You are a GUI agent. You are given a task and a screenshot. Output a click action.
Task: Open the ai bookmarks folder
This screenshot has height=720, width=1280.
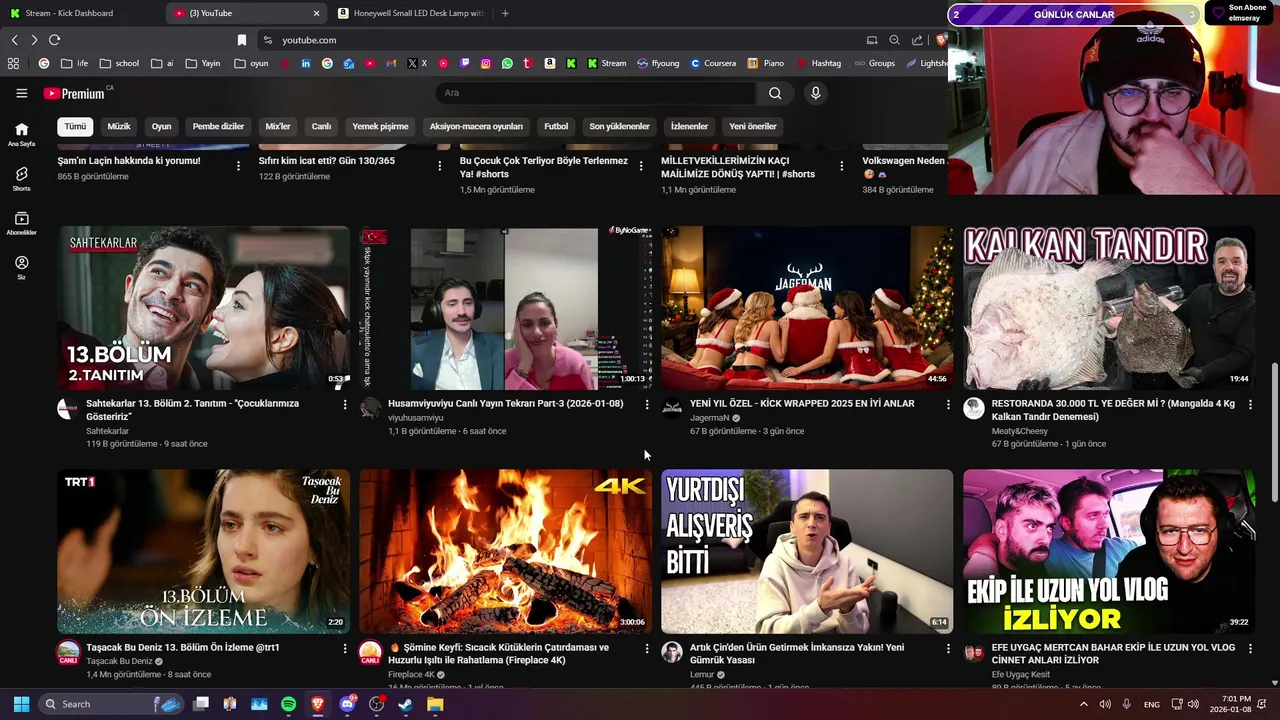click(x=162, y=63)
